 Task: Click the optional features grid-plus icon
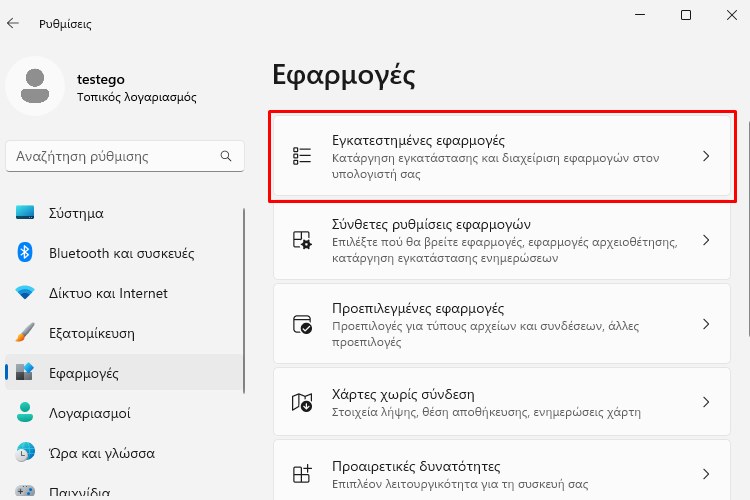(302, 474)
